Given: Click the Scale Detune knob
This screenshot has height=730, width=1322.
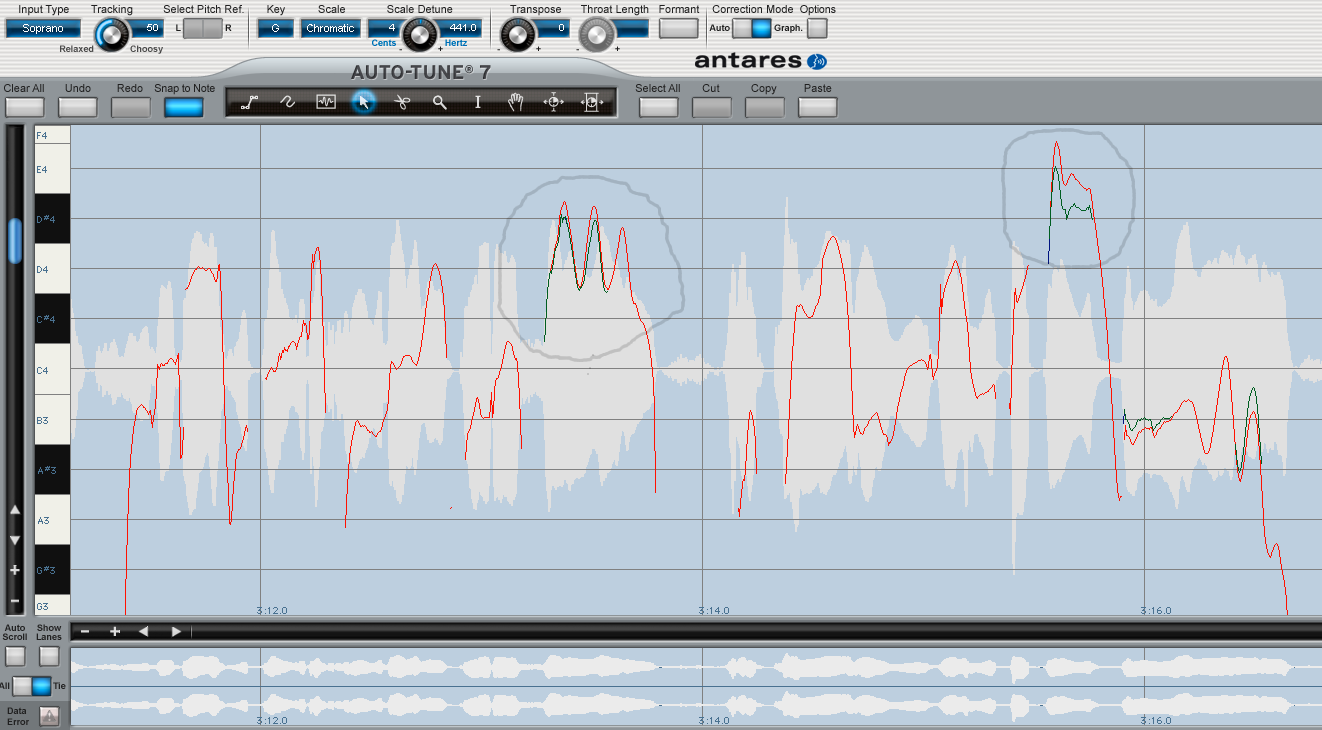Looking at the screenshot, I should point(420,35).
